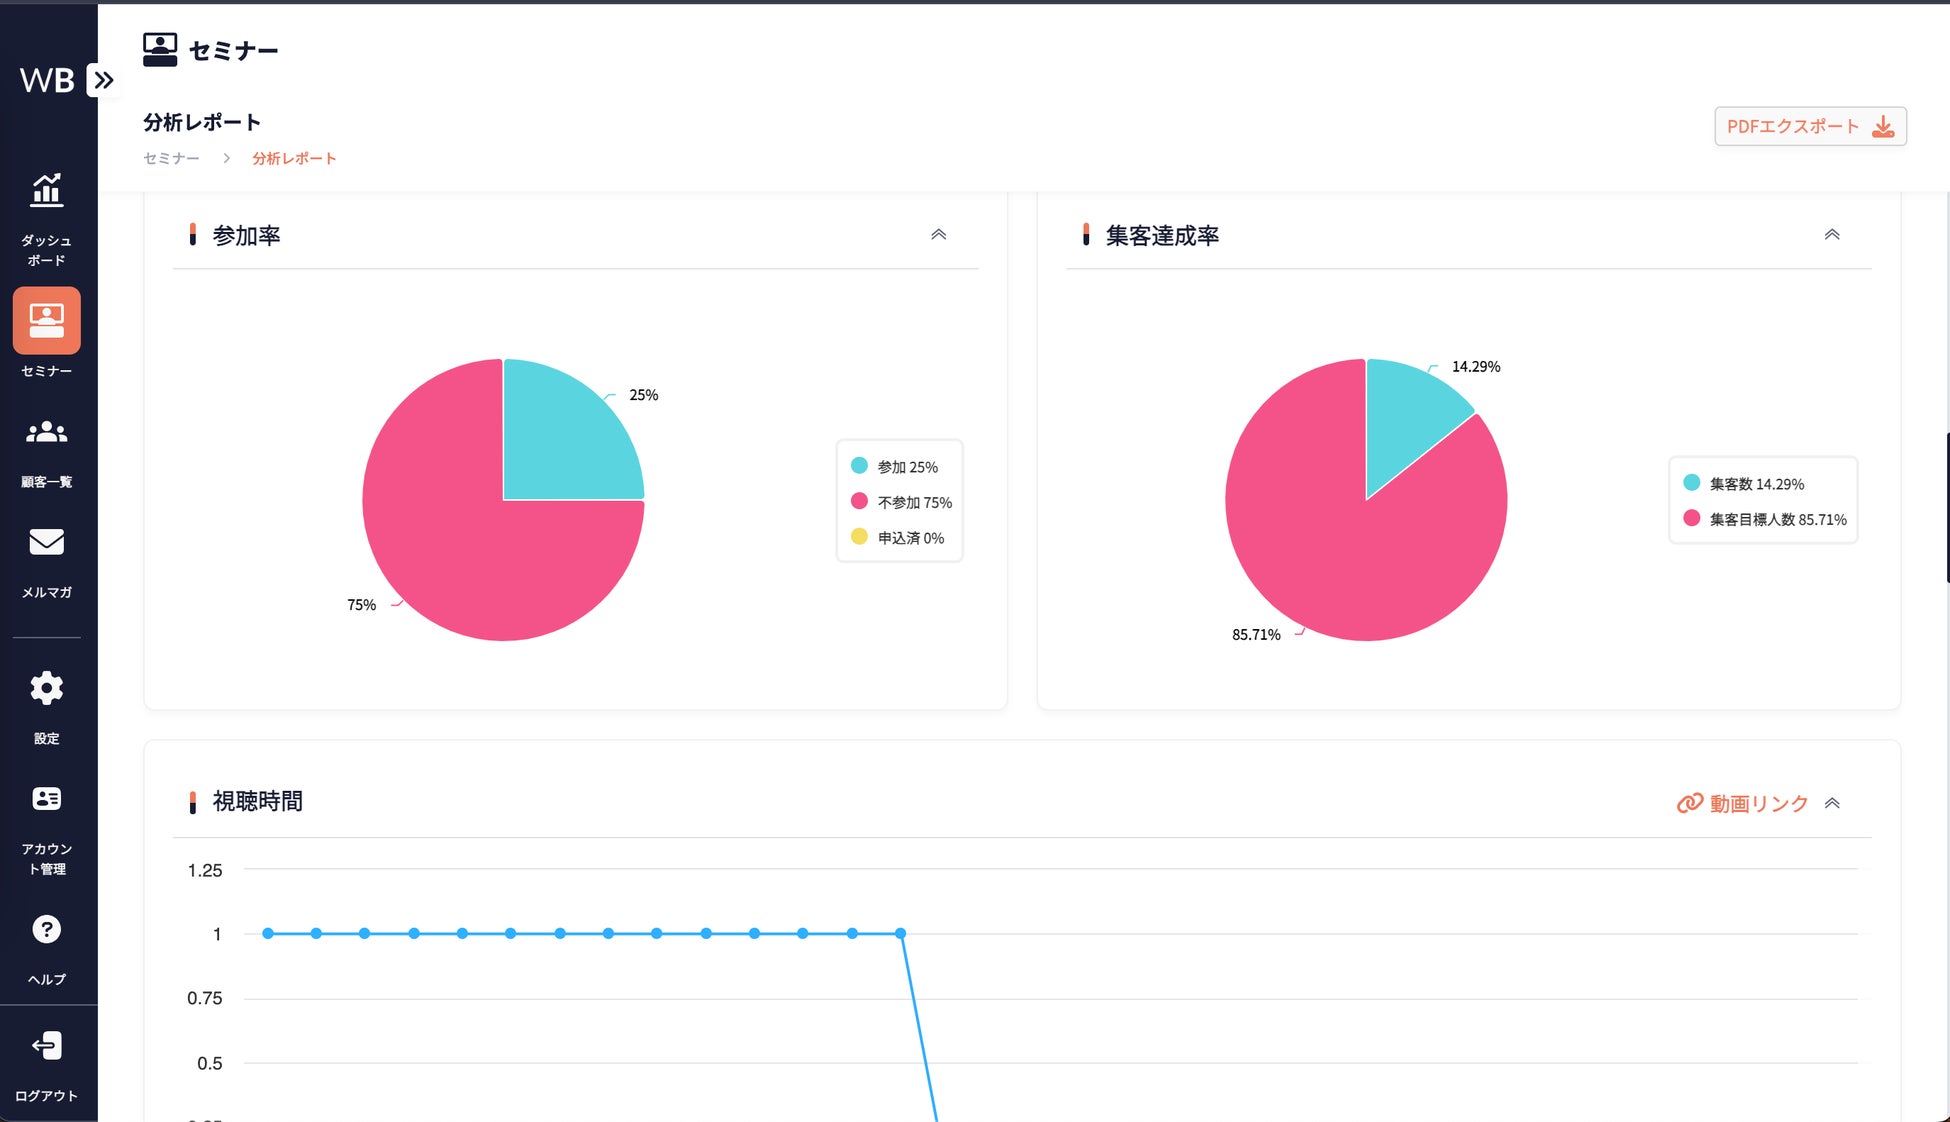
Task: Collapse the 視聴時間 panel
Action: point(1832,803)
